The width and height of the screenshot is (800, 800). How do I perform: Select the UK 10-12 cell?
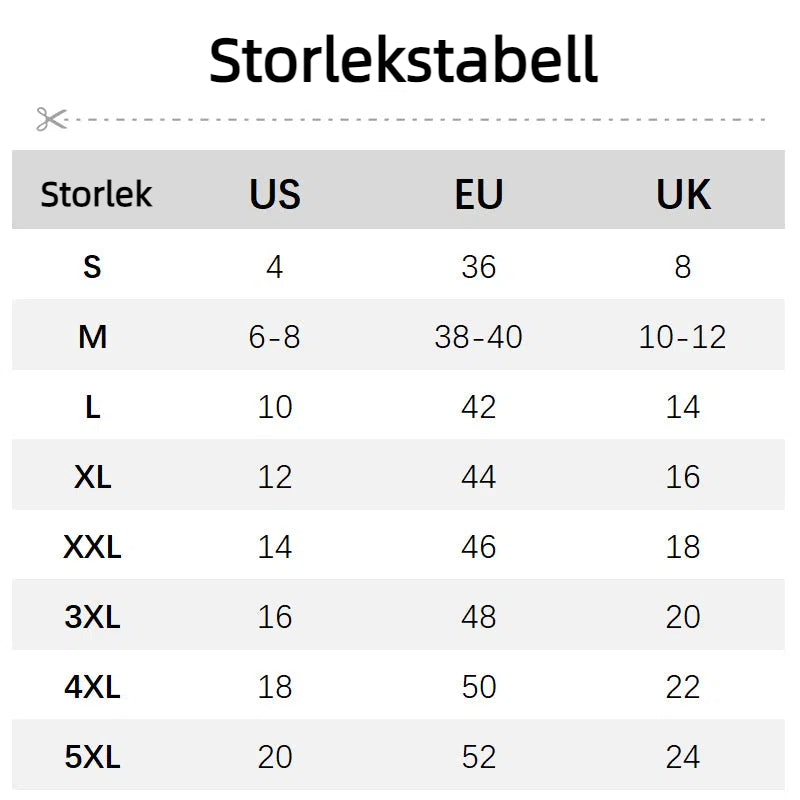tap(683, 337)
